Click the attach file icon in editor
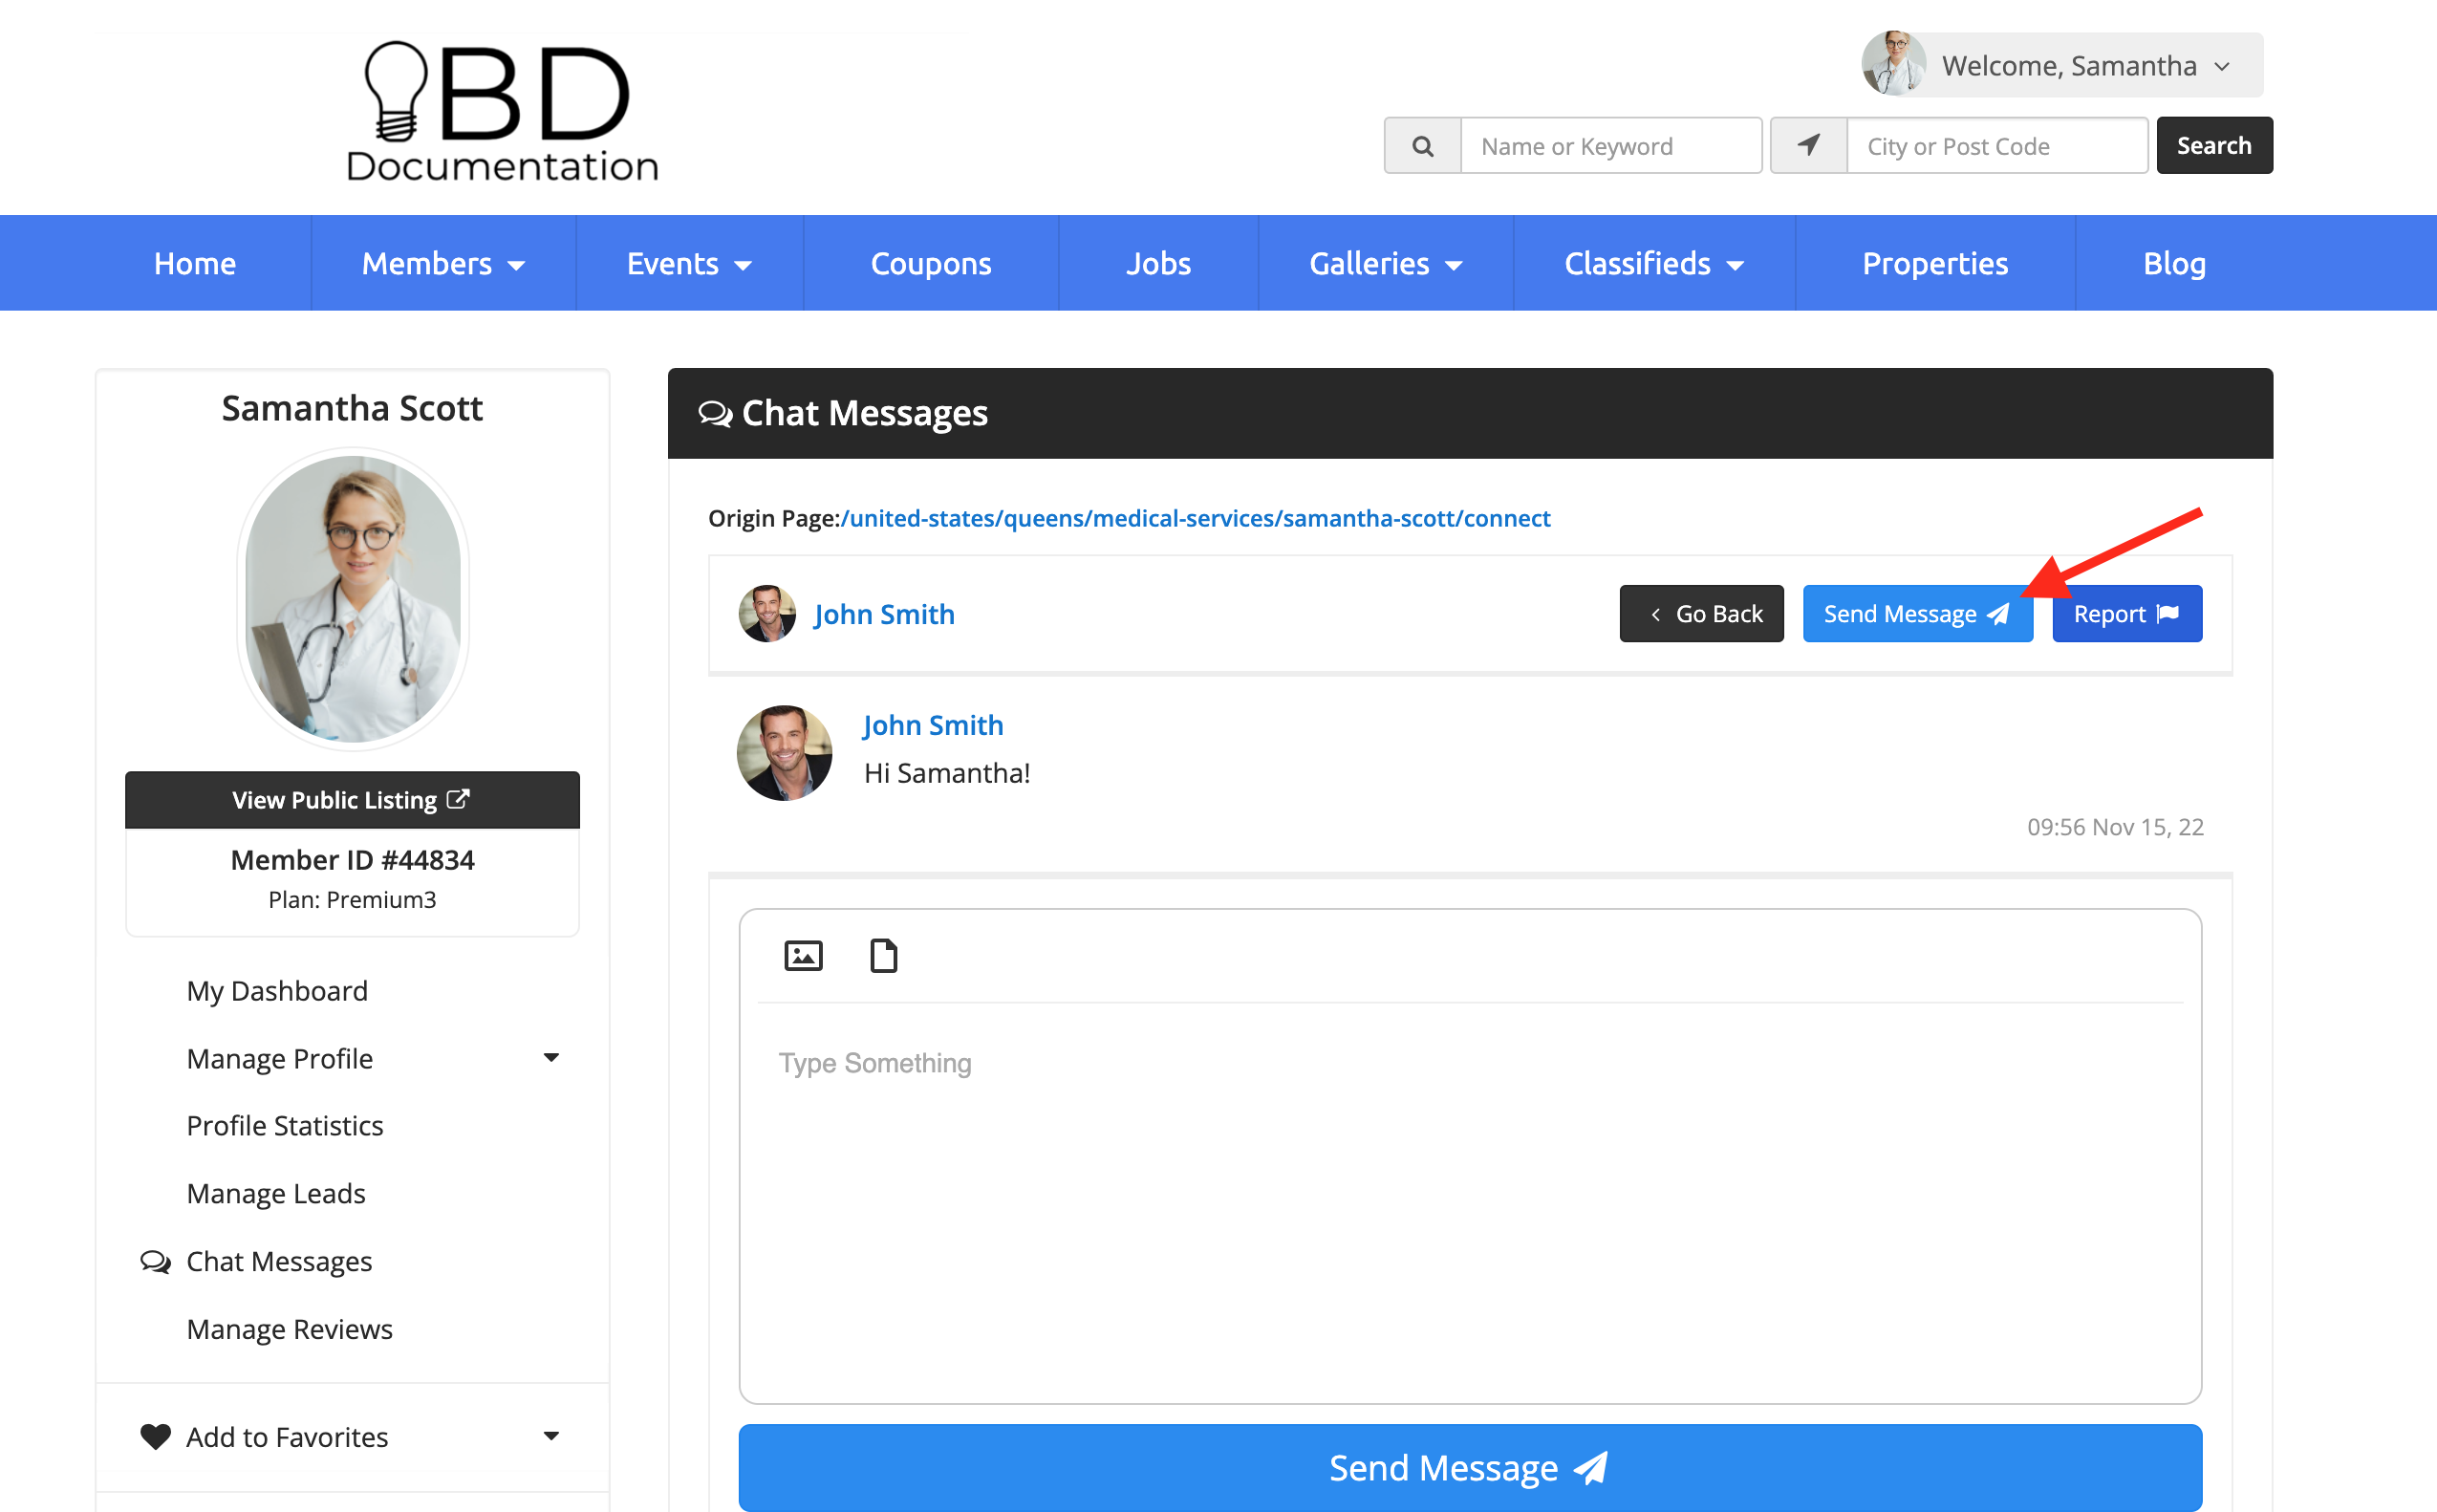This screenshot has width=2437, height=1512. pos(883,956)
